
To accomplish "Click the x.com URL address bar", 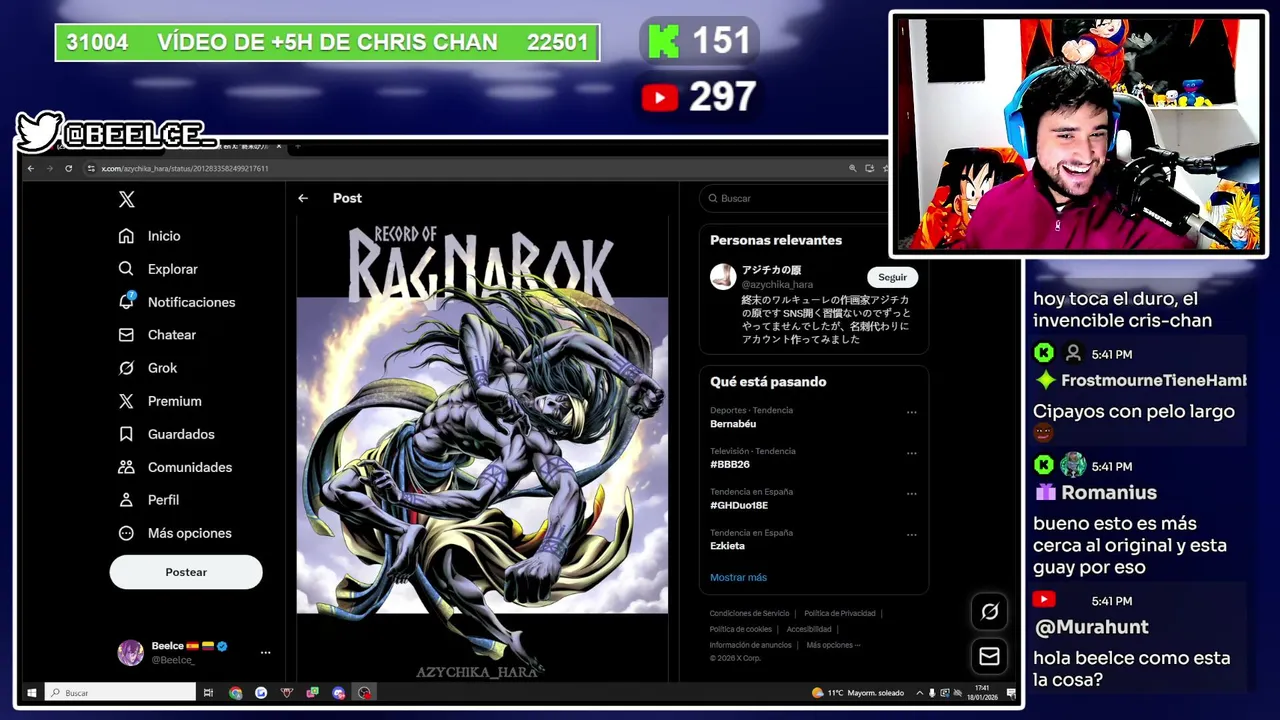I will point(185,169).
